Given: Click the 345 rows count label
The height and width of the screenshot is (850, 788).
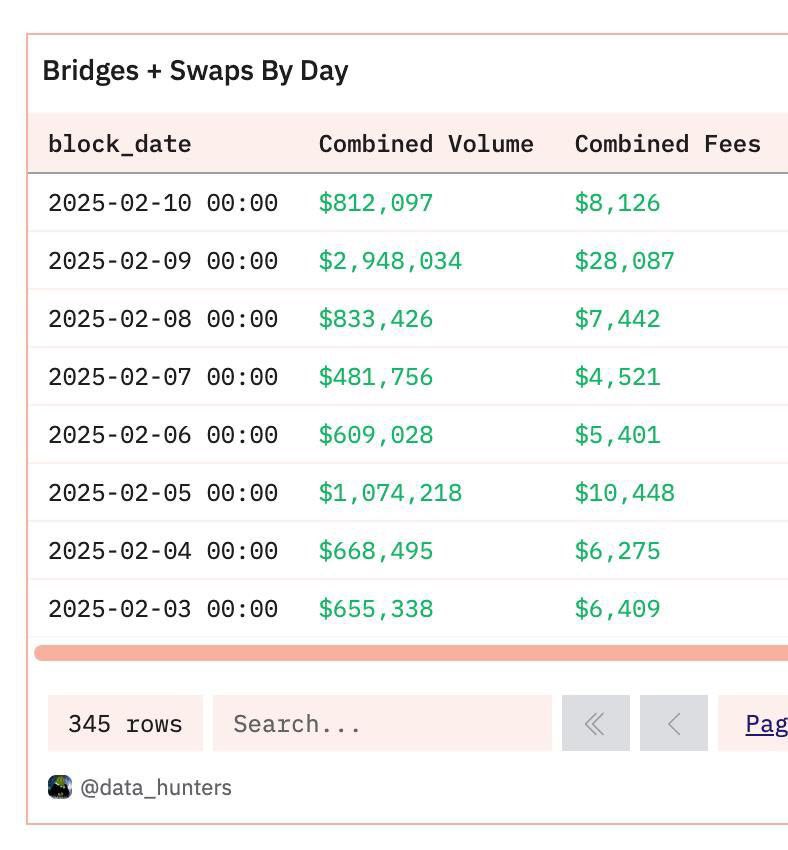Looking at the screenshot, I should pyautogui.click(x=125, y=723).
